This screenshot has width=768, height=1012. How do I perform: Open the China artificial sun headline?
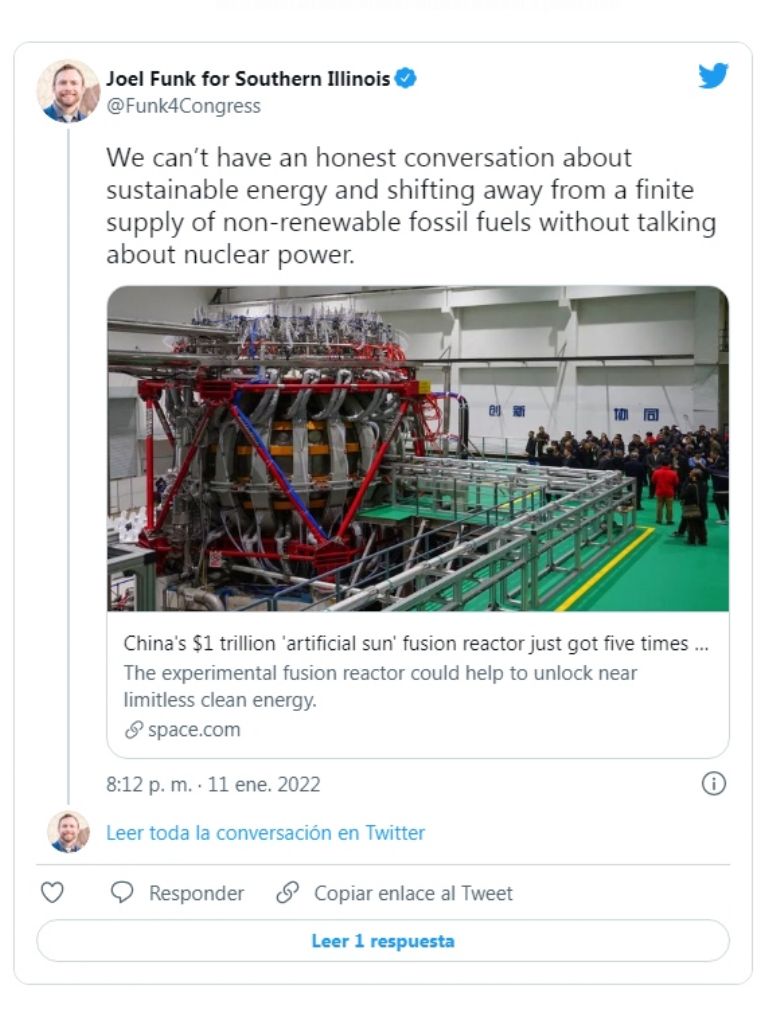point(416,643)
